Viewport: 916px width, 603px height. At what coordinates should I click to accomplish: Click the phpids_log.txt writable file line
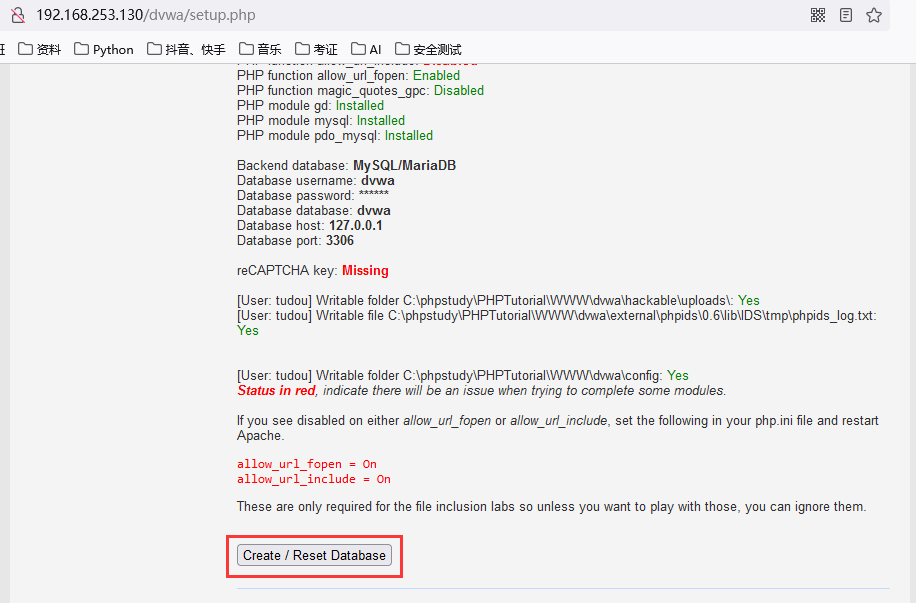pyautogui.click(x=556, y=323)
